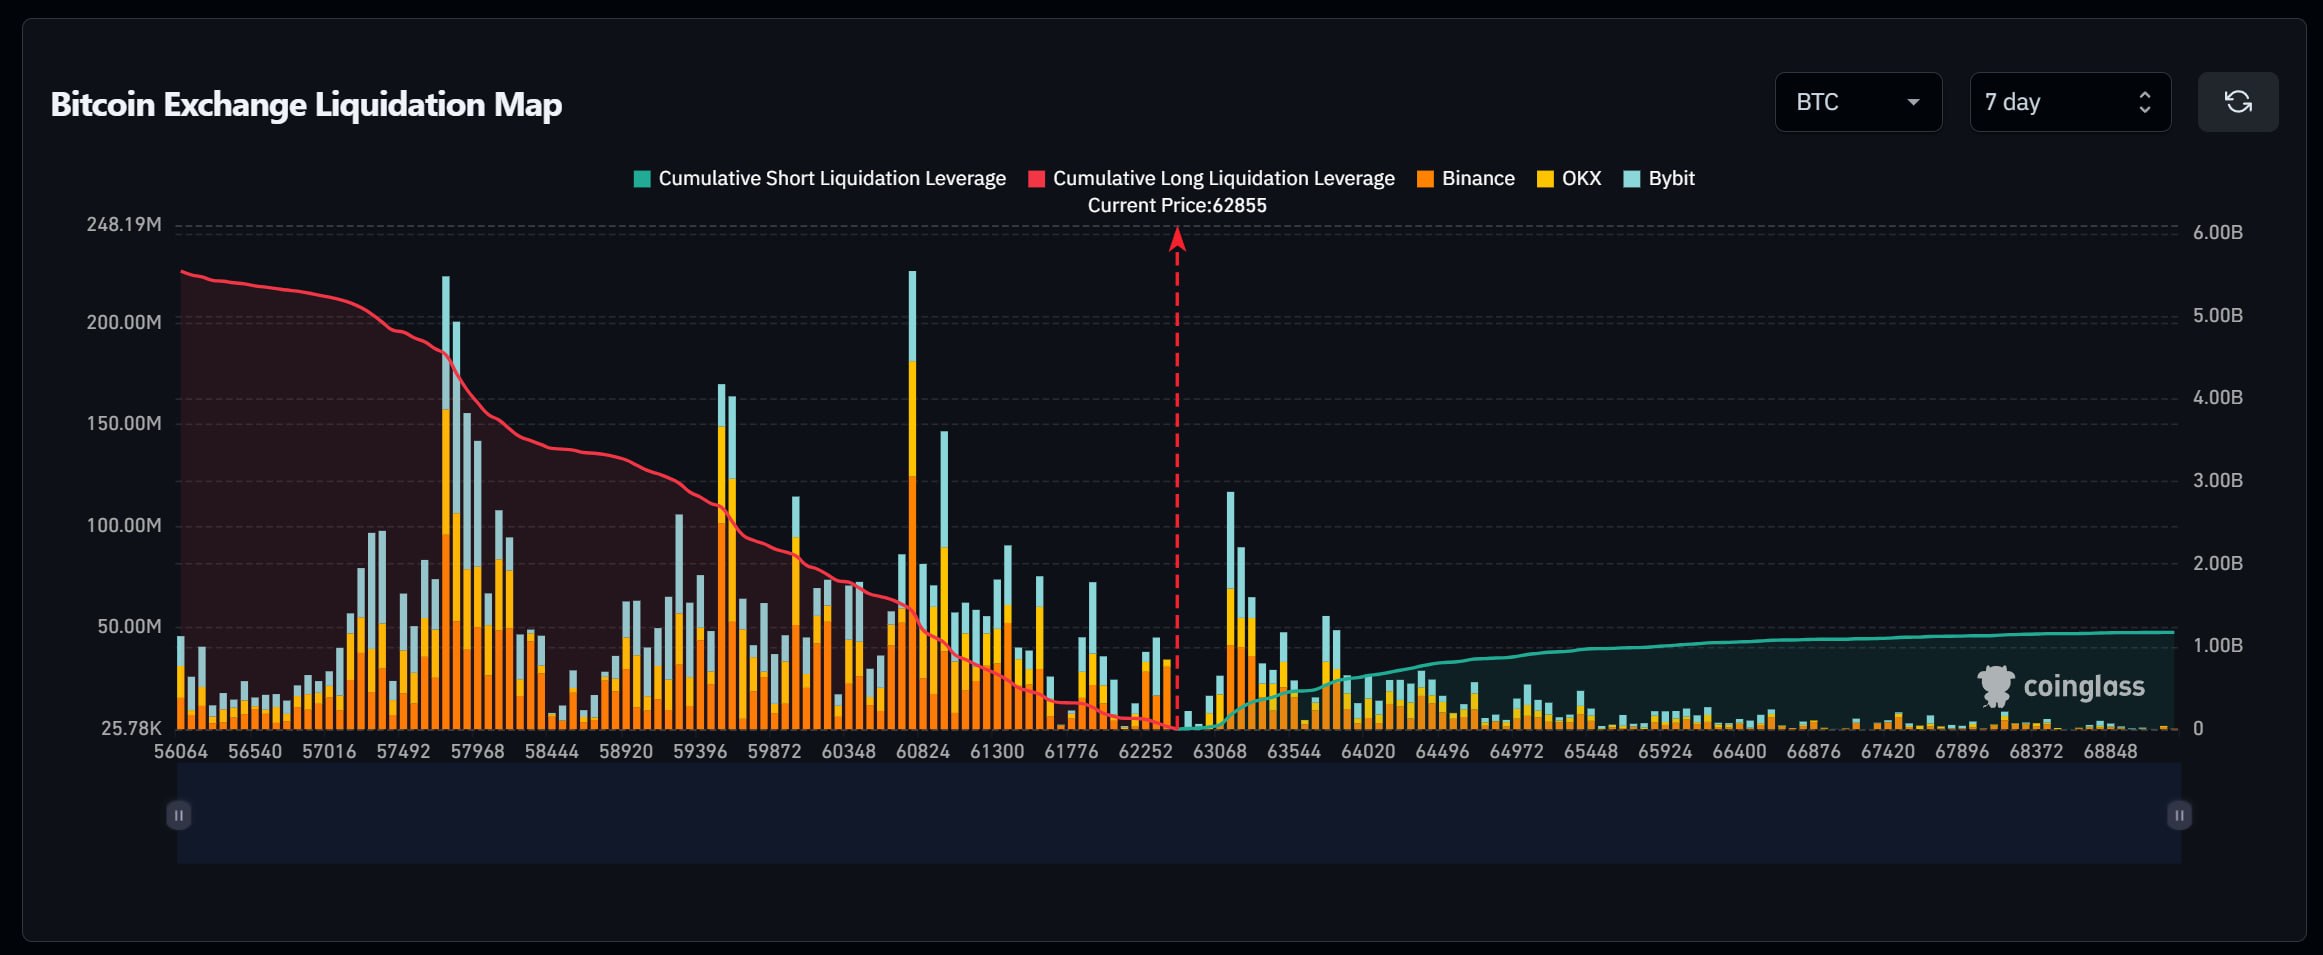
Task: Click the Bitcoin Exchange Liquidation Map title
Action: [x=306, y=104]
